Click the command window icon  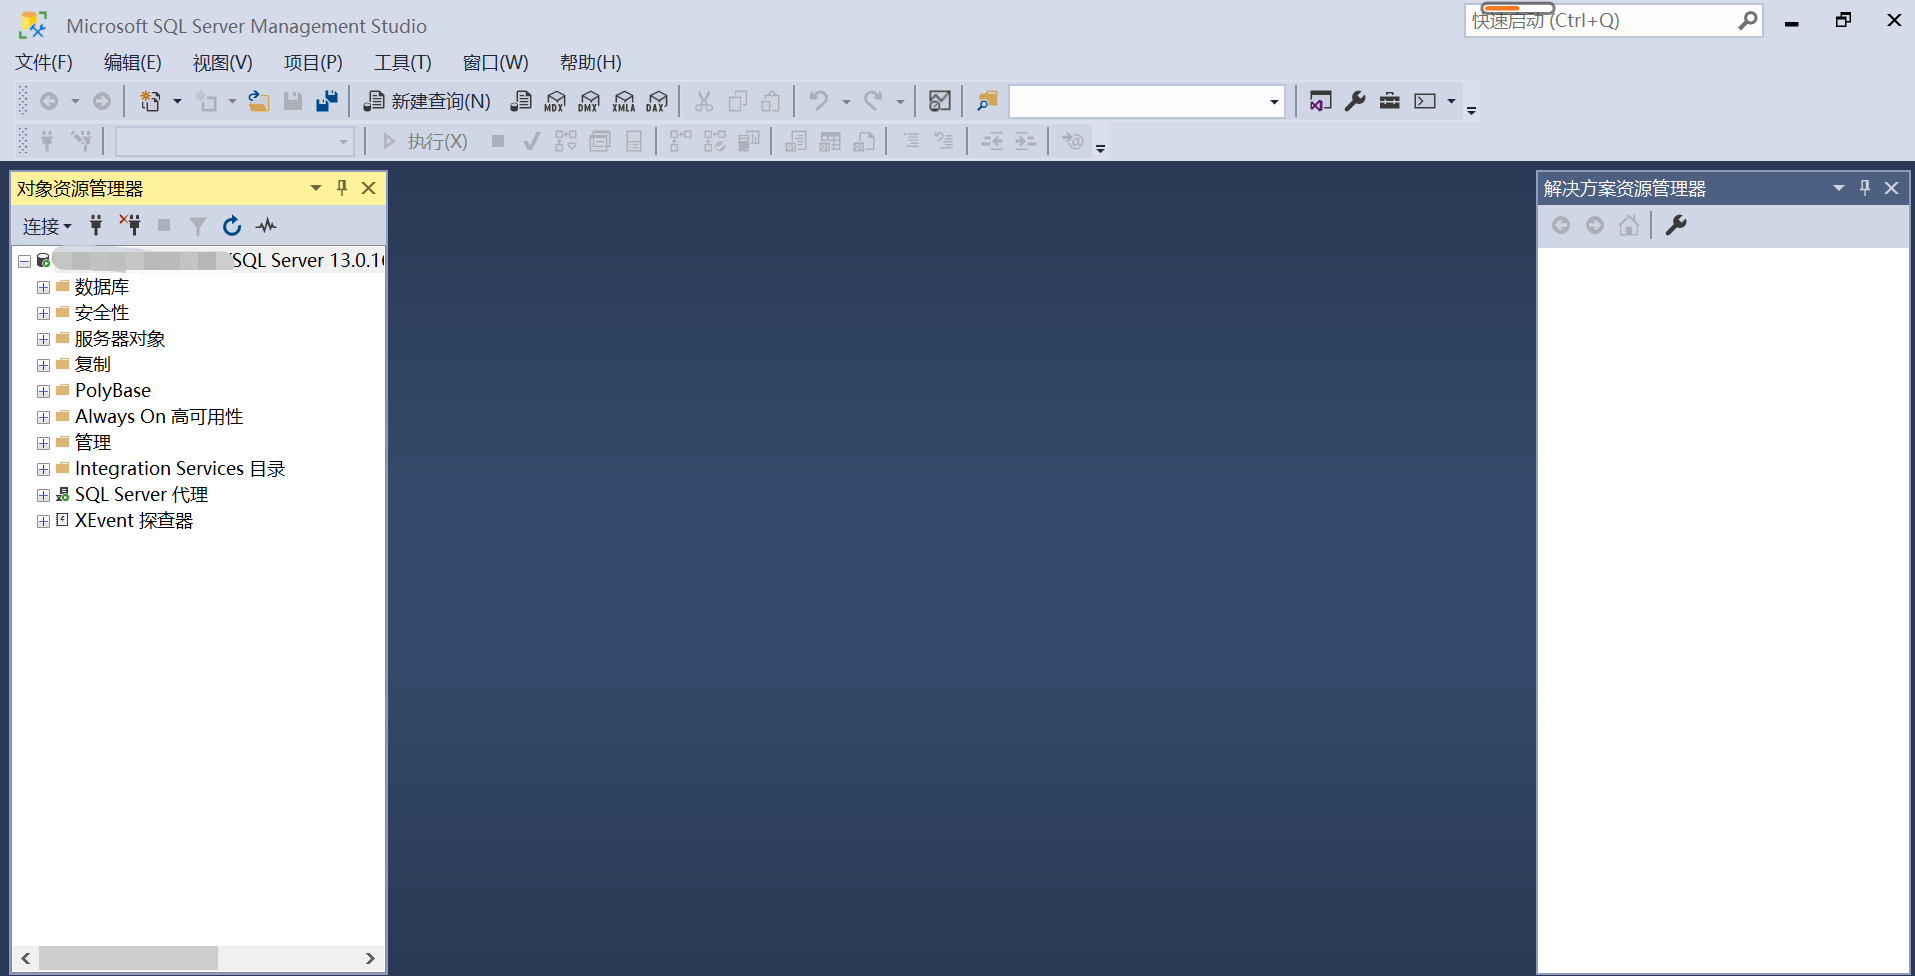(1425, 101)
